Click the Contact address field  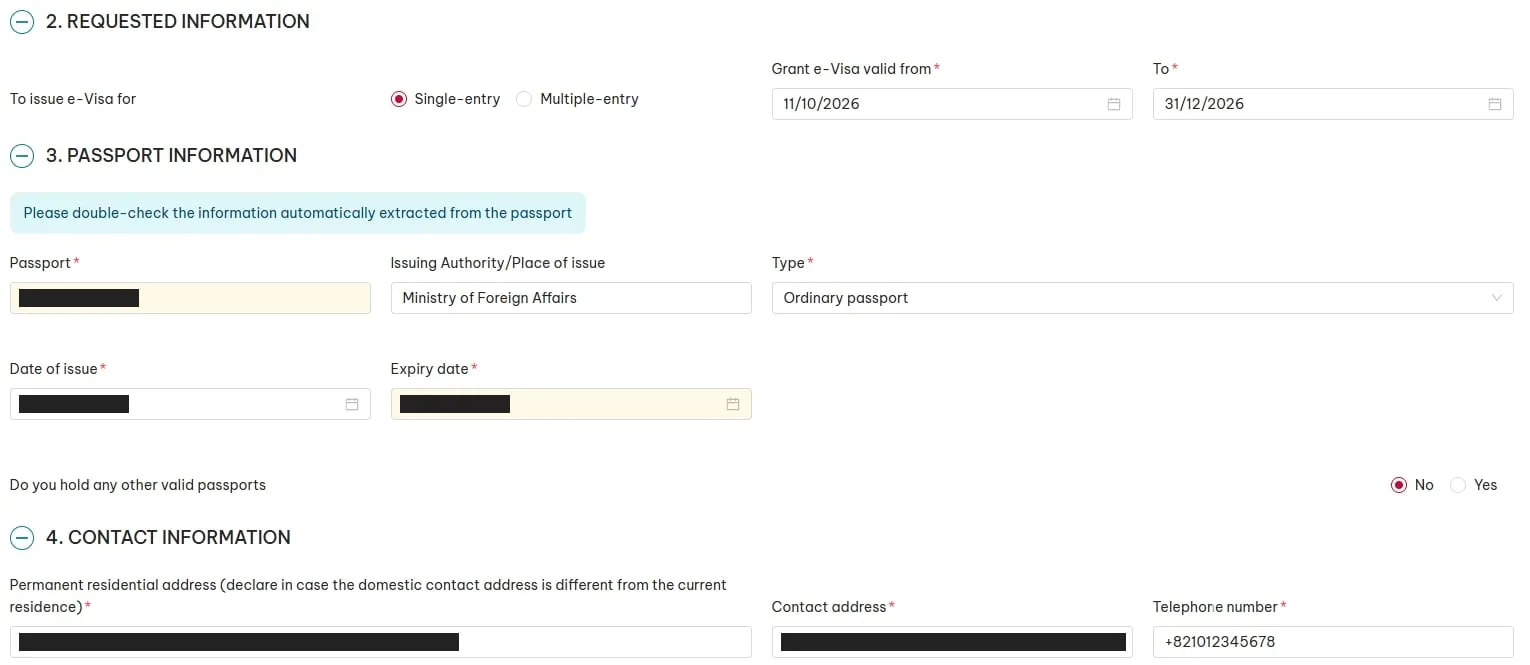coord(952,642)
